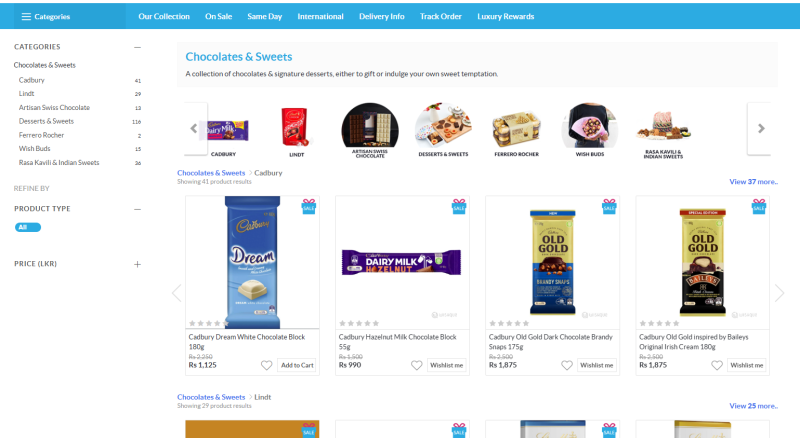800x438 pixels.
Task: Open the Wish Buds category thumbnail
Action: (590, 130)
